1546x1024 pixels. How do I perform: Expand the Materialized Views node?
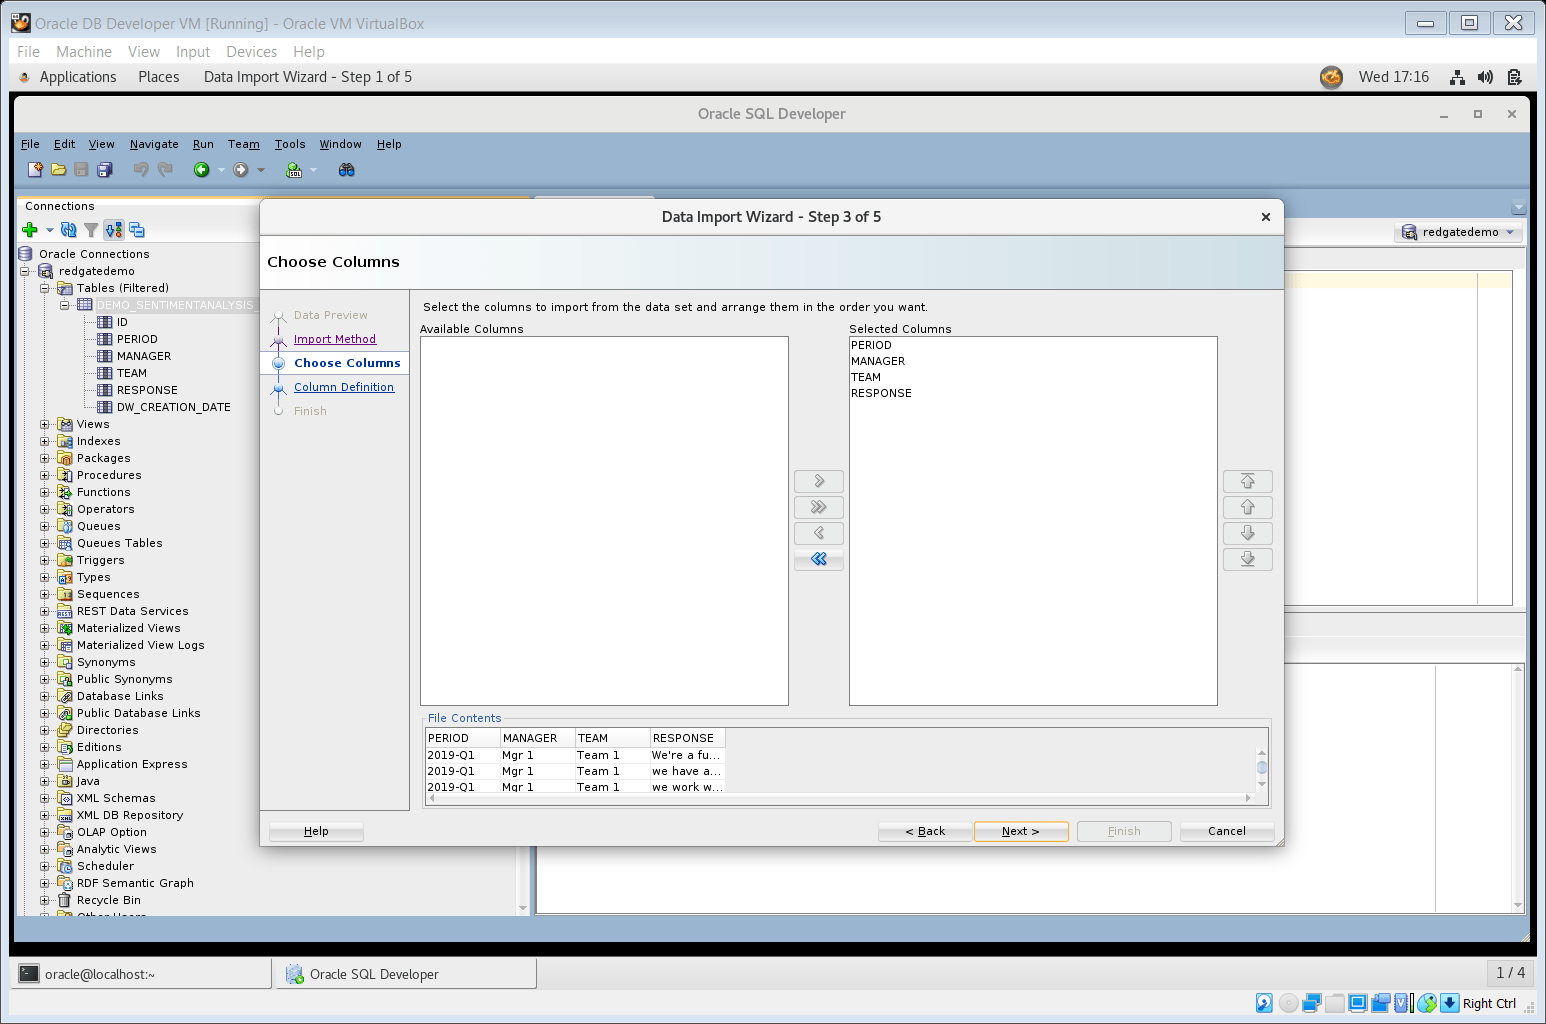(44, 628)
